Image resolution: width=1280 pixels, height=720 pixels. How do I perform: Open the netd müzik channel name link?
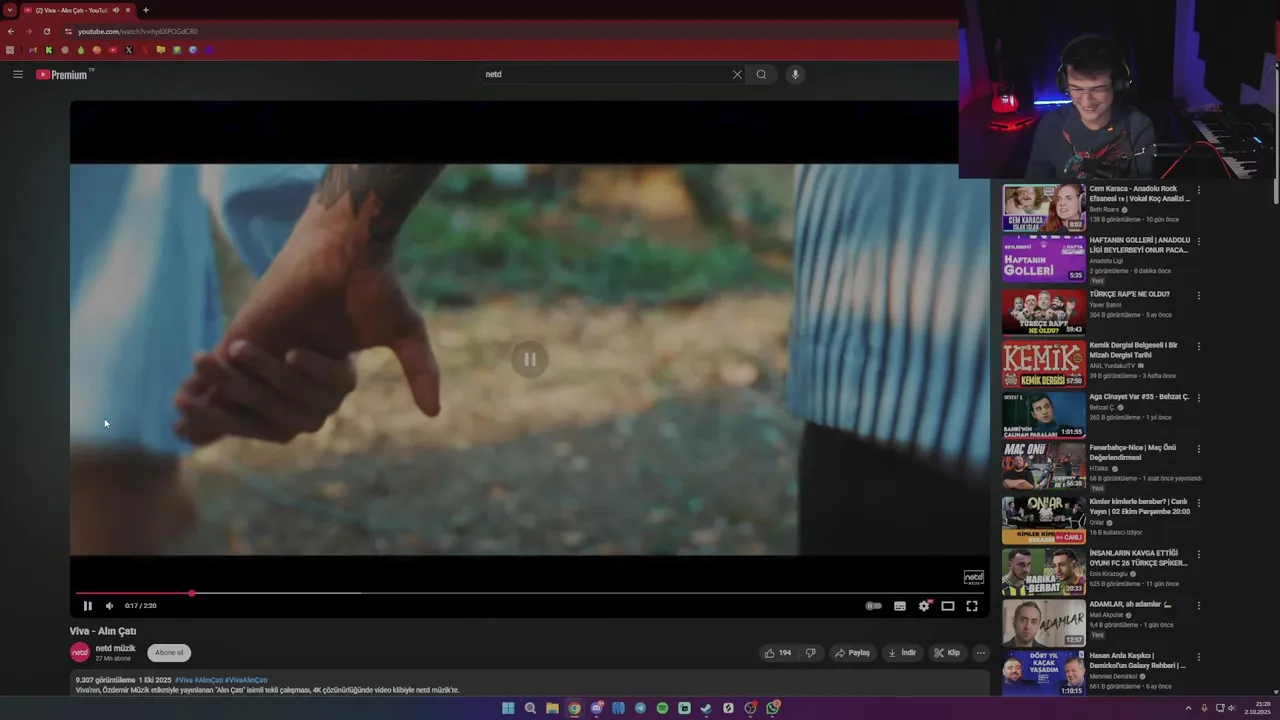coord(115,648)
